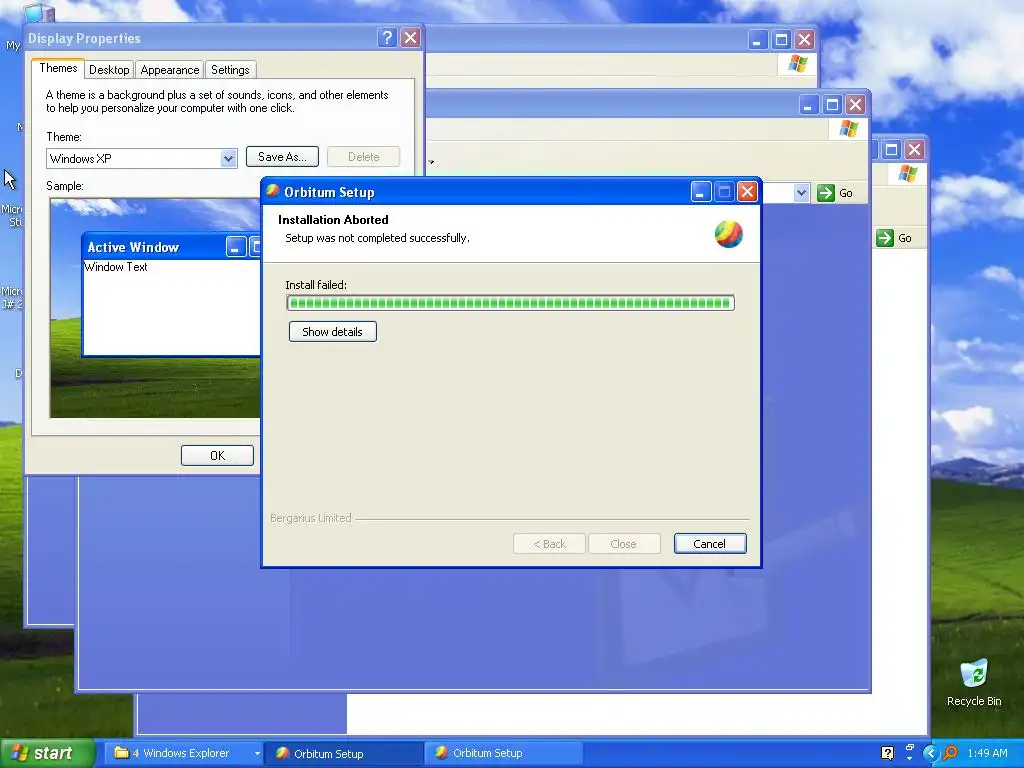
Task: Click the OK button in Display Properties
Action: click(x=217, y=455)
